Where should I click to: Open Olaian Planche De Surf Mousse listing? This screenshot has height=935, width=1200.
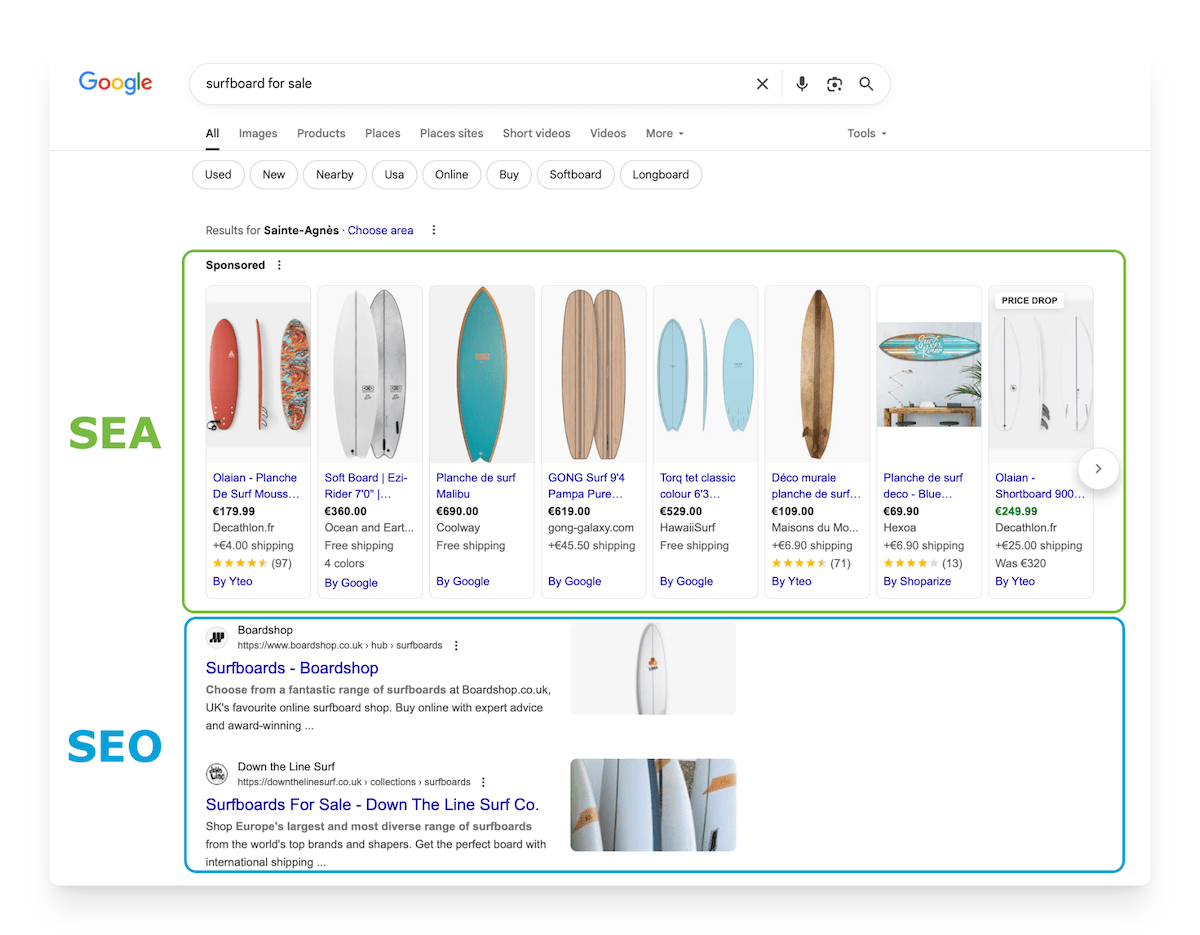click(256, 485)
